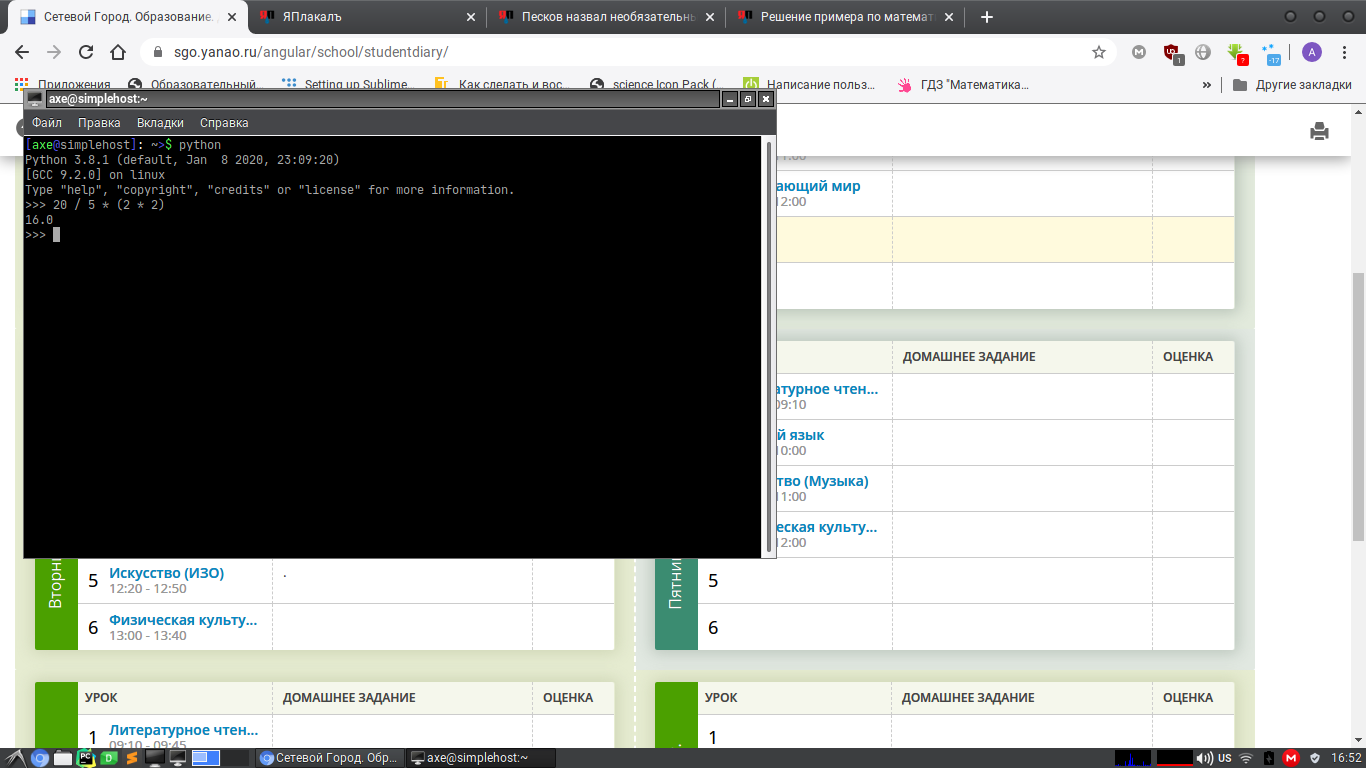Image resolution: width=1366 pixels, height=768 pixels.
Task: Open the file manager from the taskbar
Action: coord(63,758)
